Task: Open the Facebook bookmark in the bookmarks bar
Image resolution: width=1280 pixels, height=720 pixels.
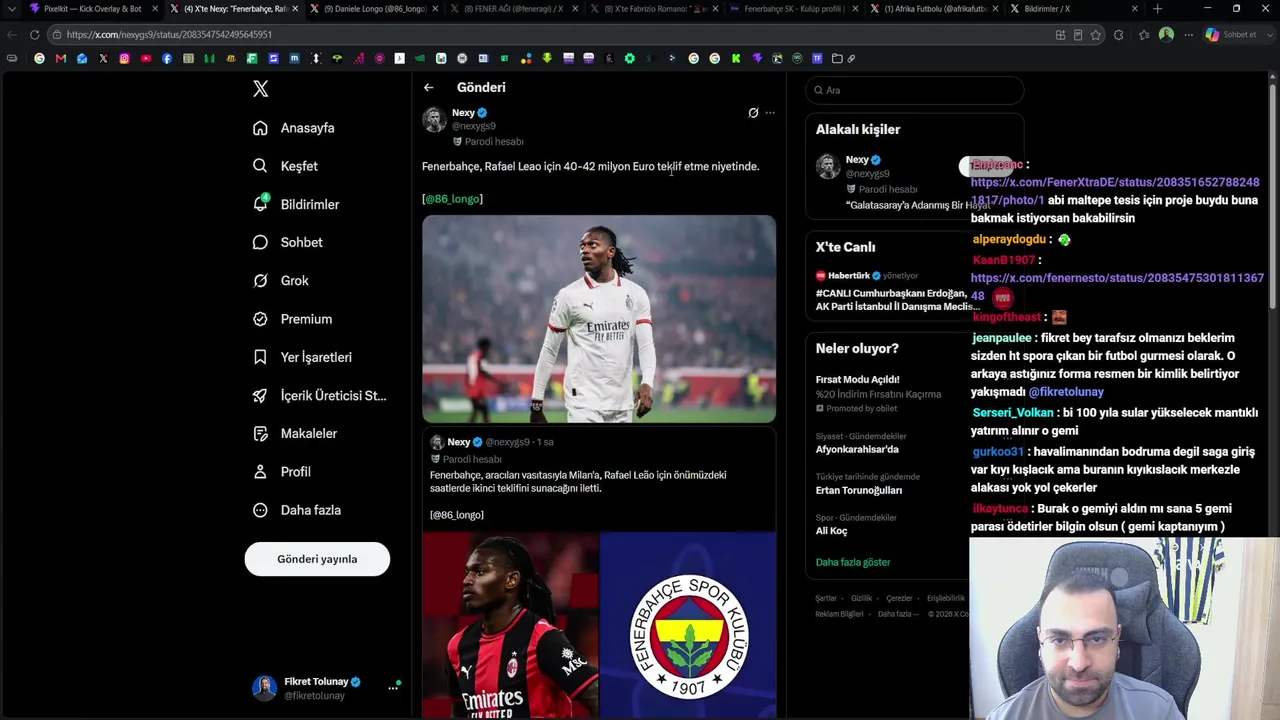Action: tap(167, 58)
